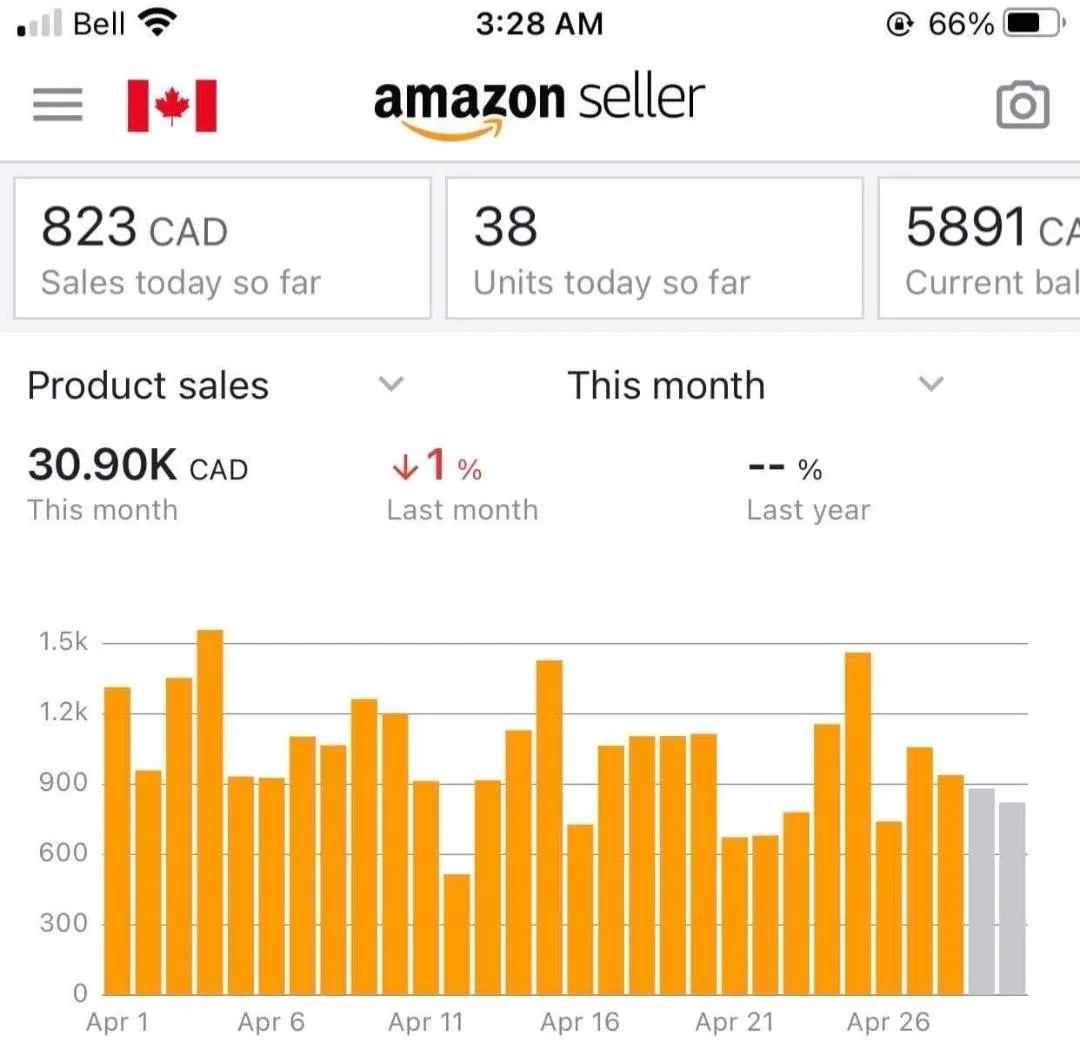
Task: Tap the first orange bar for Apr 1
Action: pyautogui.click(x=117, y=840)
